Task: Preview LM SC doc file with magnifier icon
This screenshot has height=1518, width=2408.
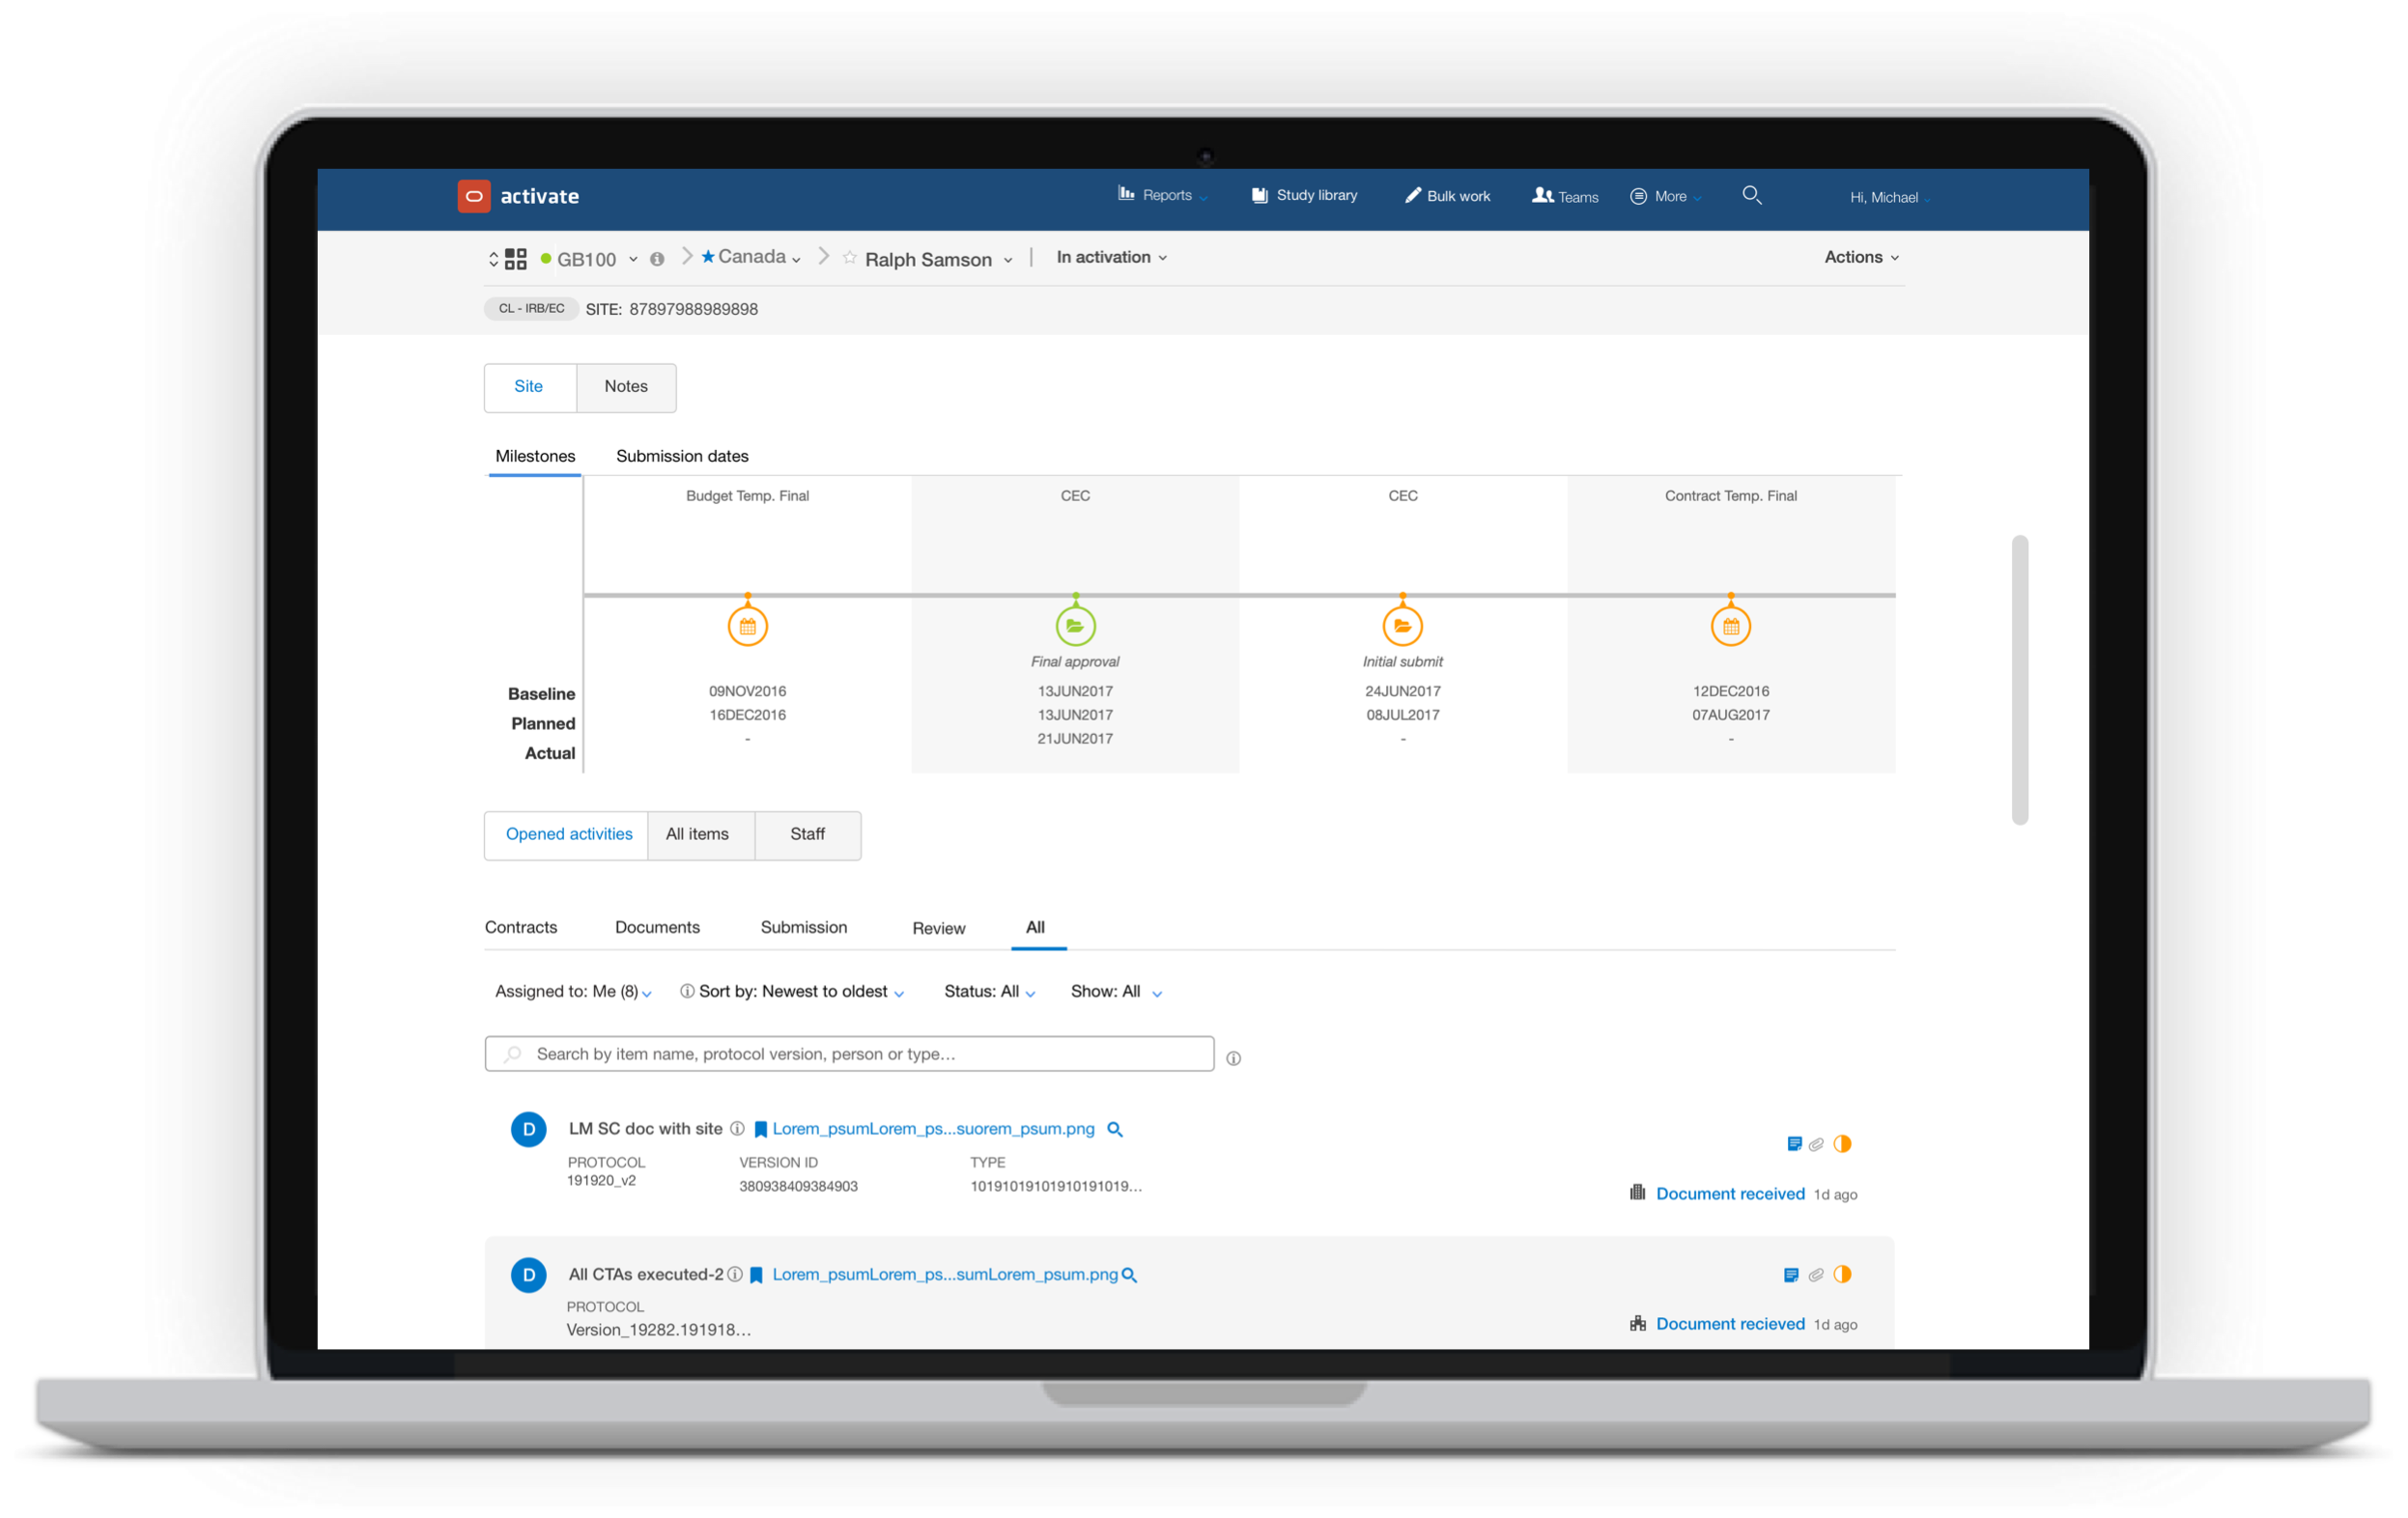Action: click(x=1115, y=1129)
